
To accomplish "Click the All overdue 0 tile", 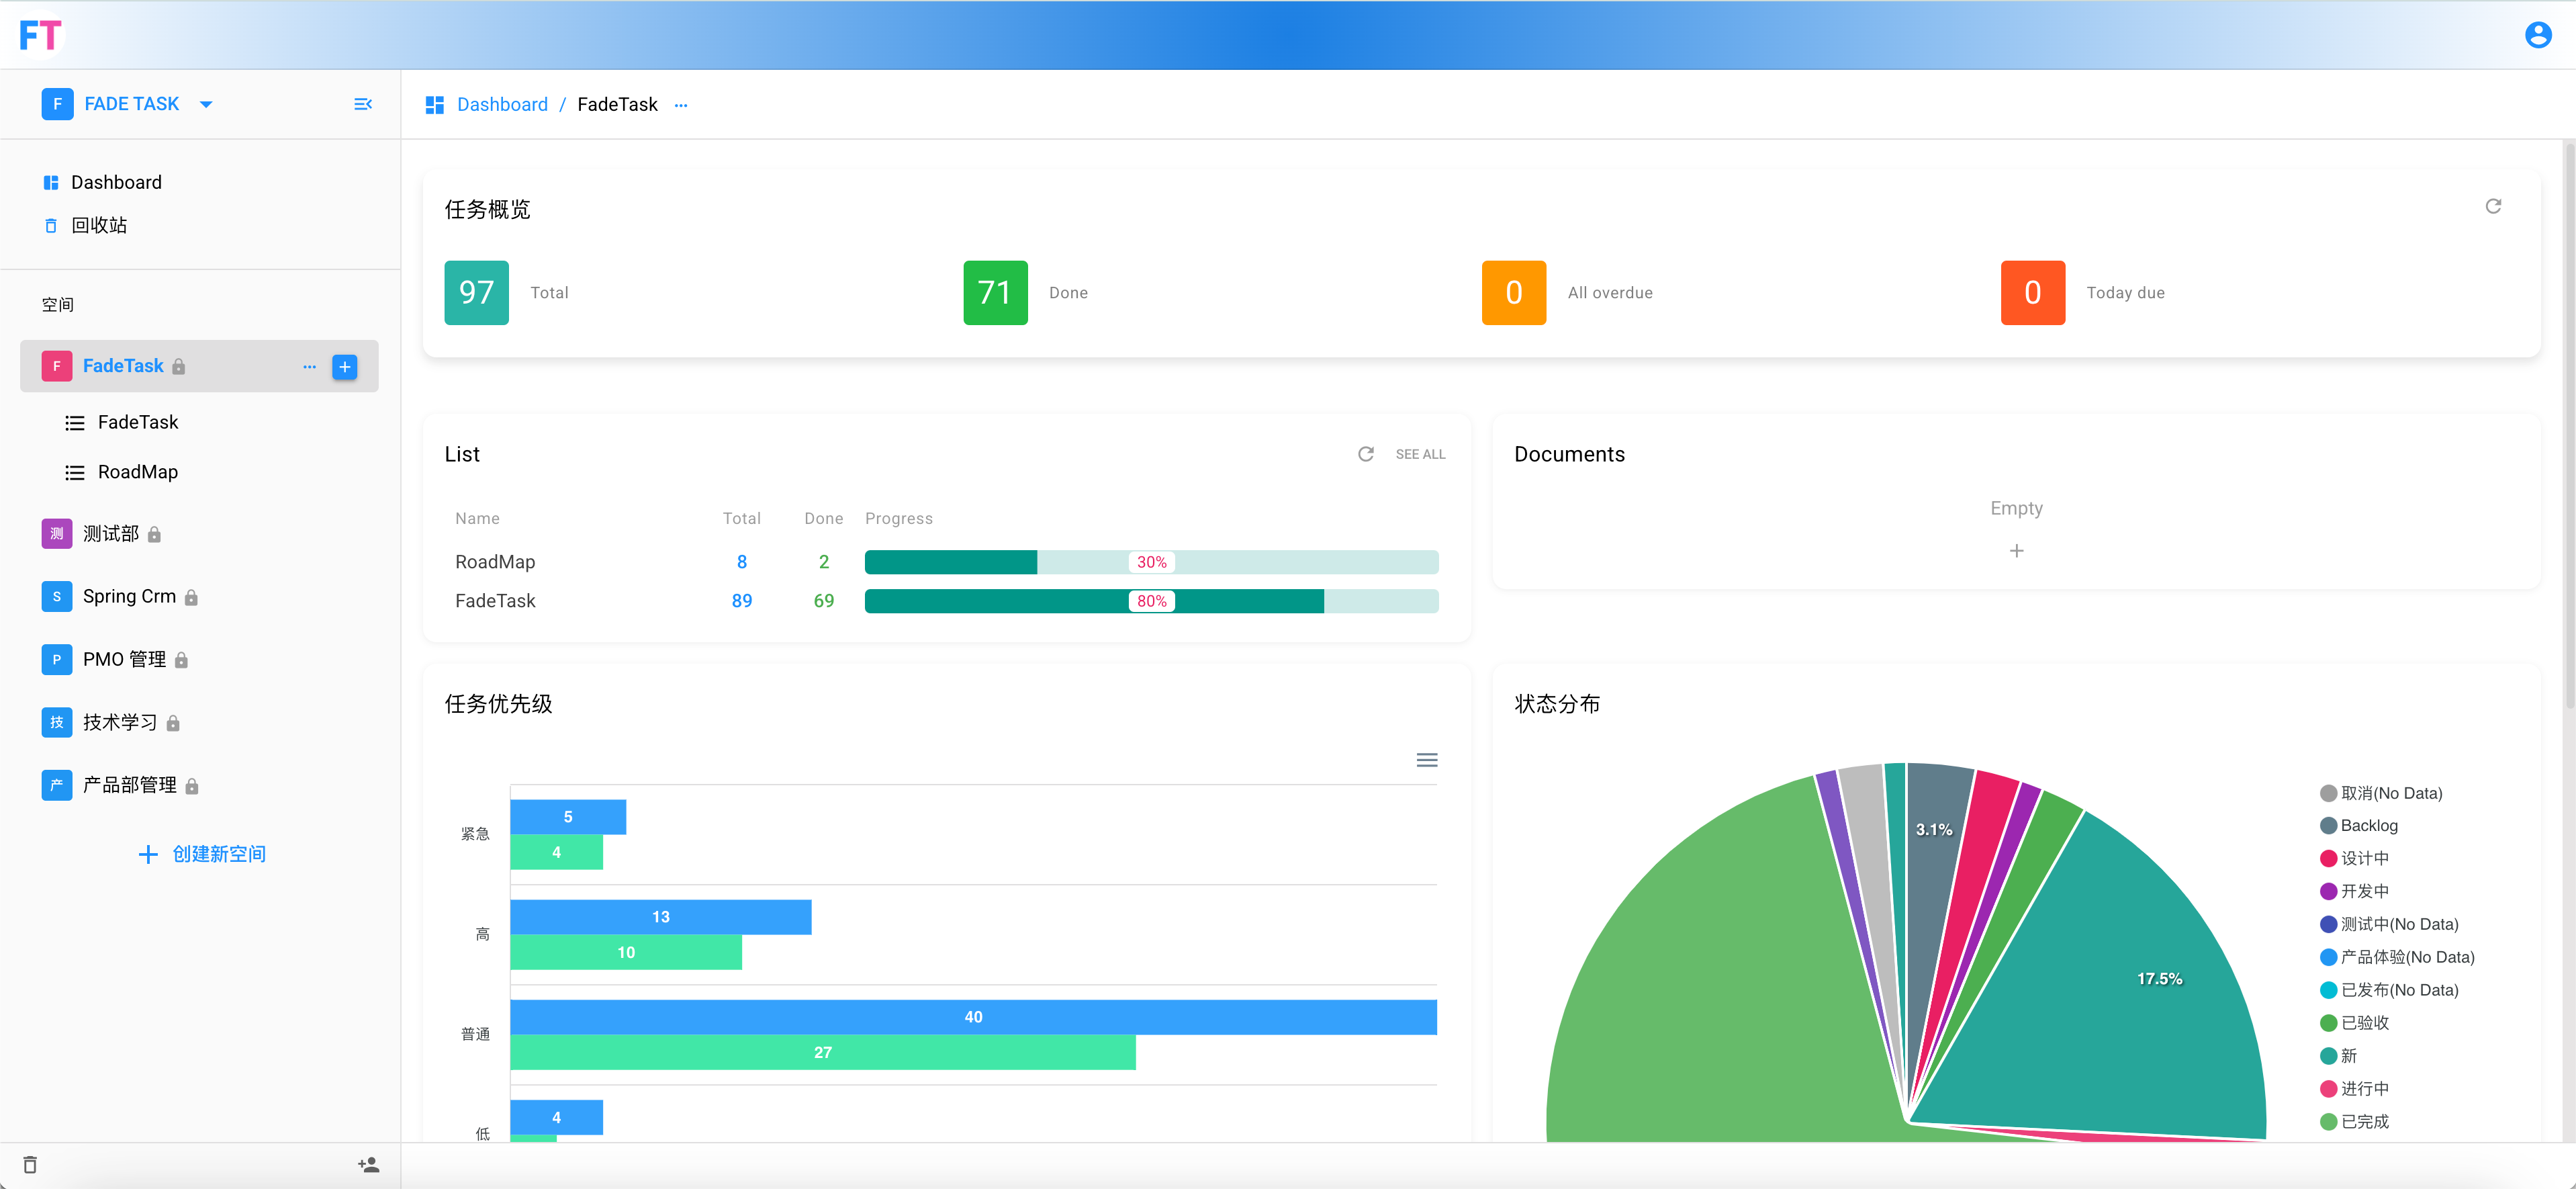I will click(1514, 293).
